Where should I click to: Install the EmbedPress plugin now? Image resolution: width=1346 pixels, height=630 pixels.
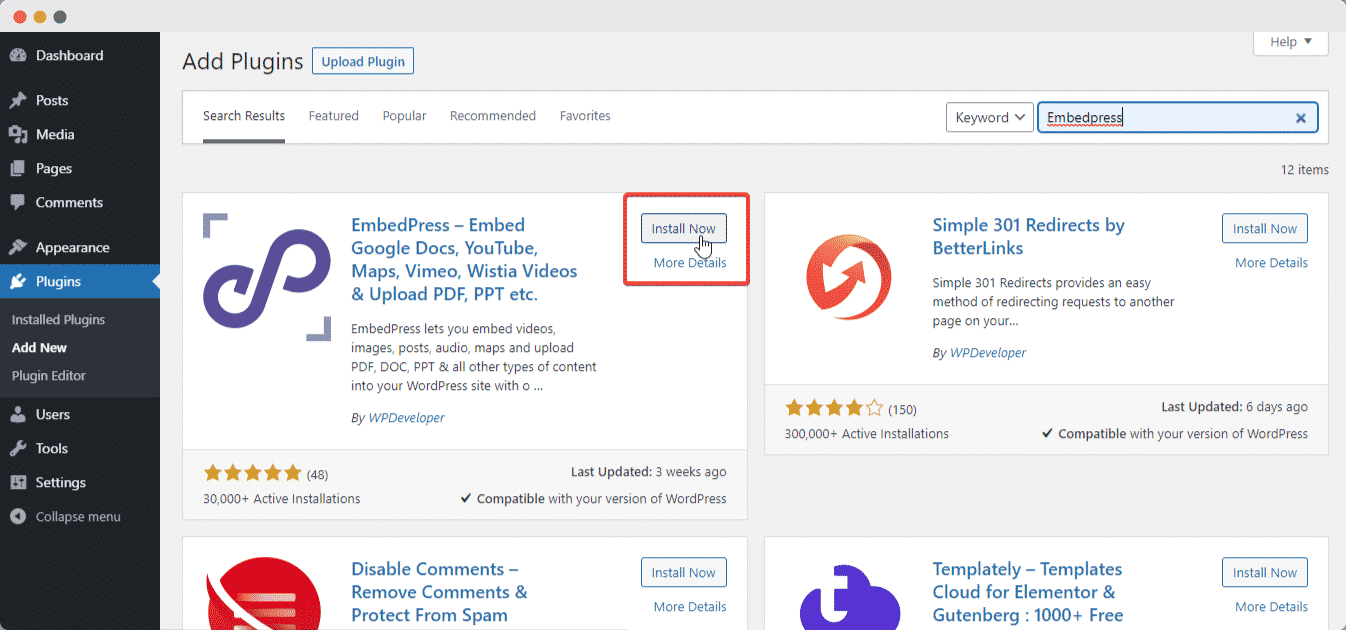(x=683, y=229)
